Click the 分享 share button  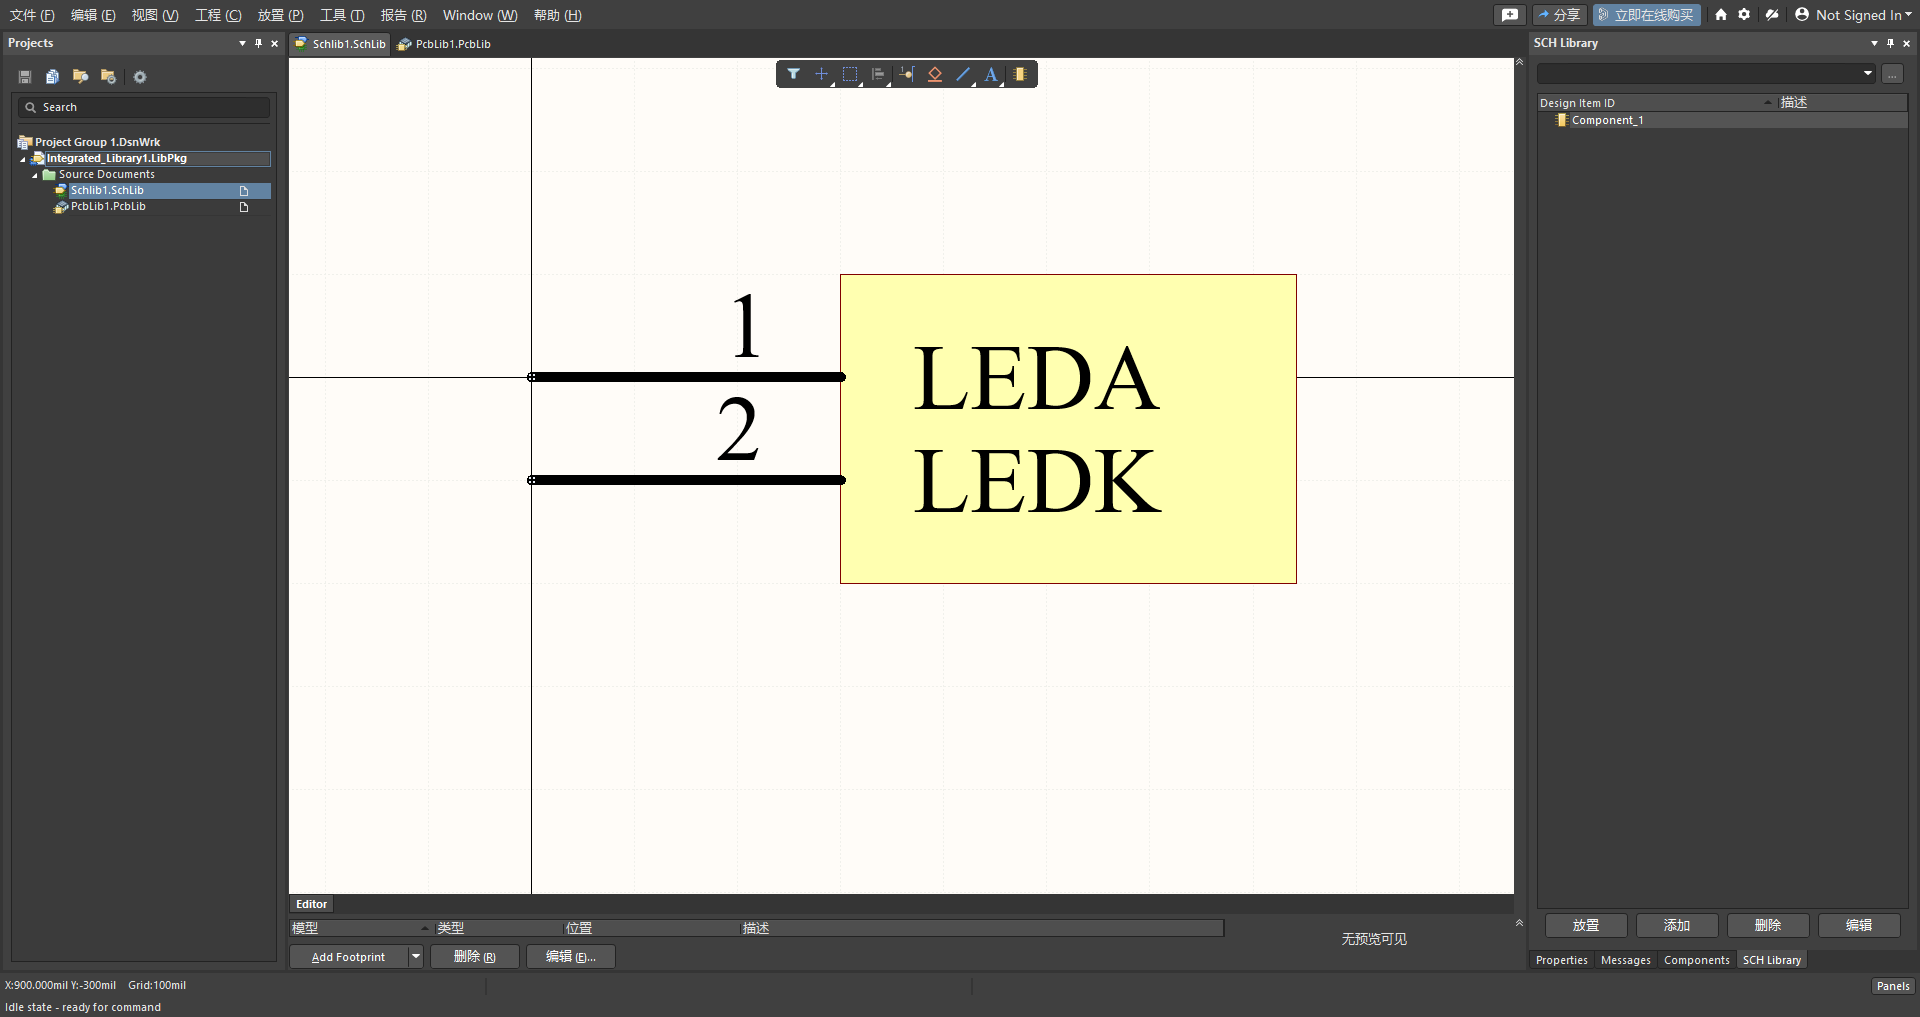(x=1560, y=15)
